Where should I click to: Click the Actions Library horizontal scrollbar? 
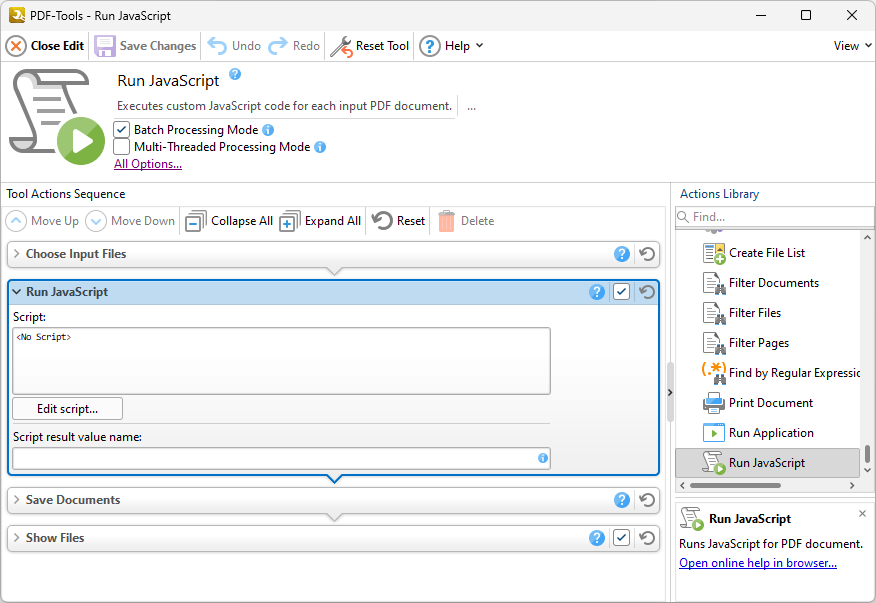(735, 486)
